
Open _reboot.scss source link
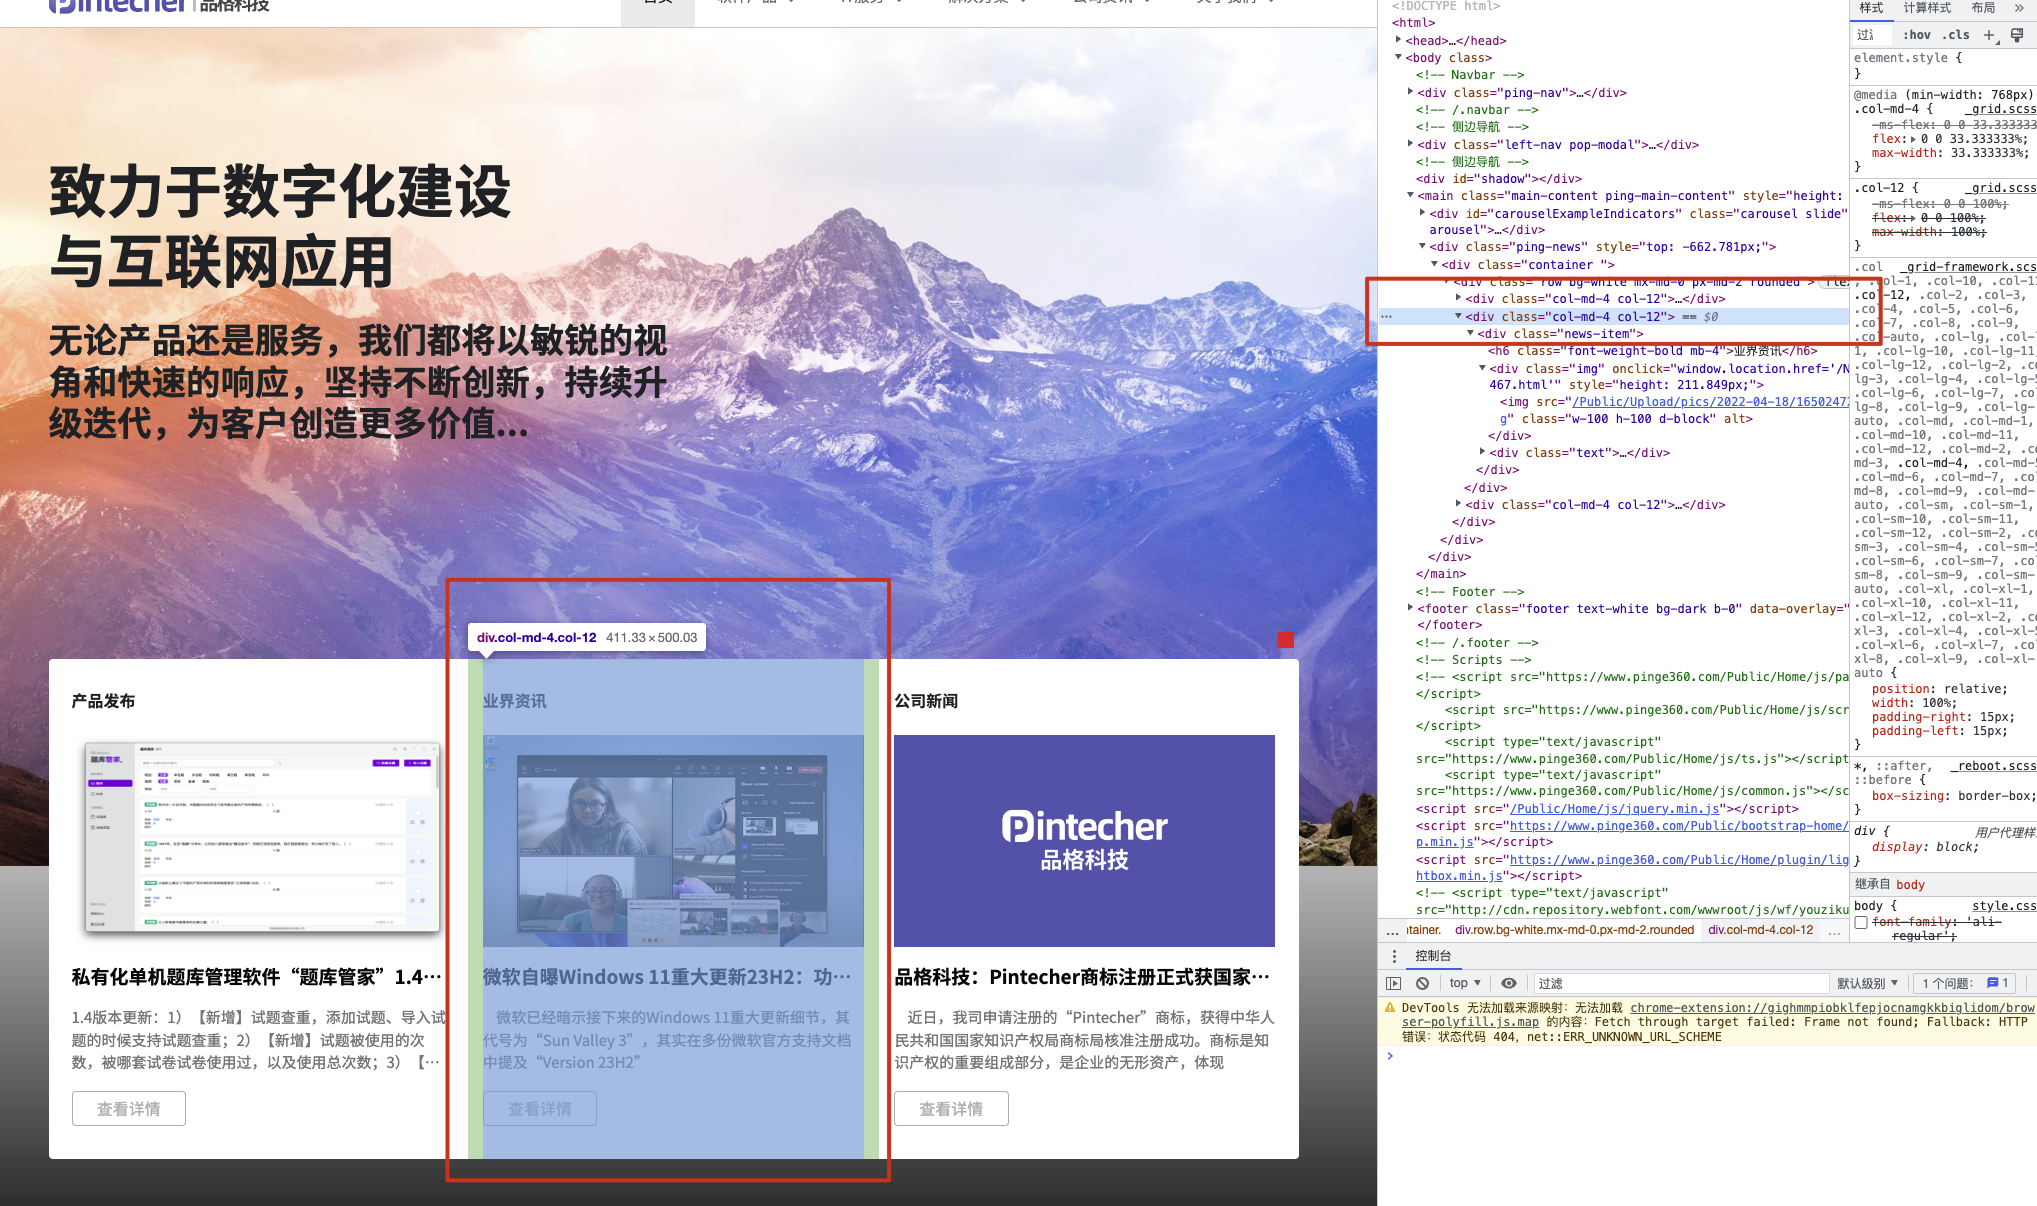coord(1993,766)
